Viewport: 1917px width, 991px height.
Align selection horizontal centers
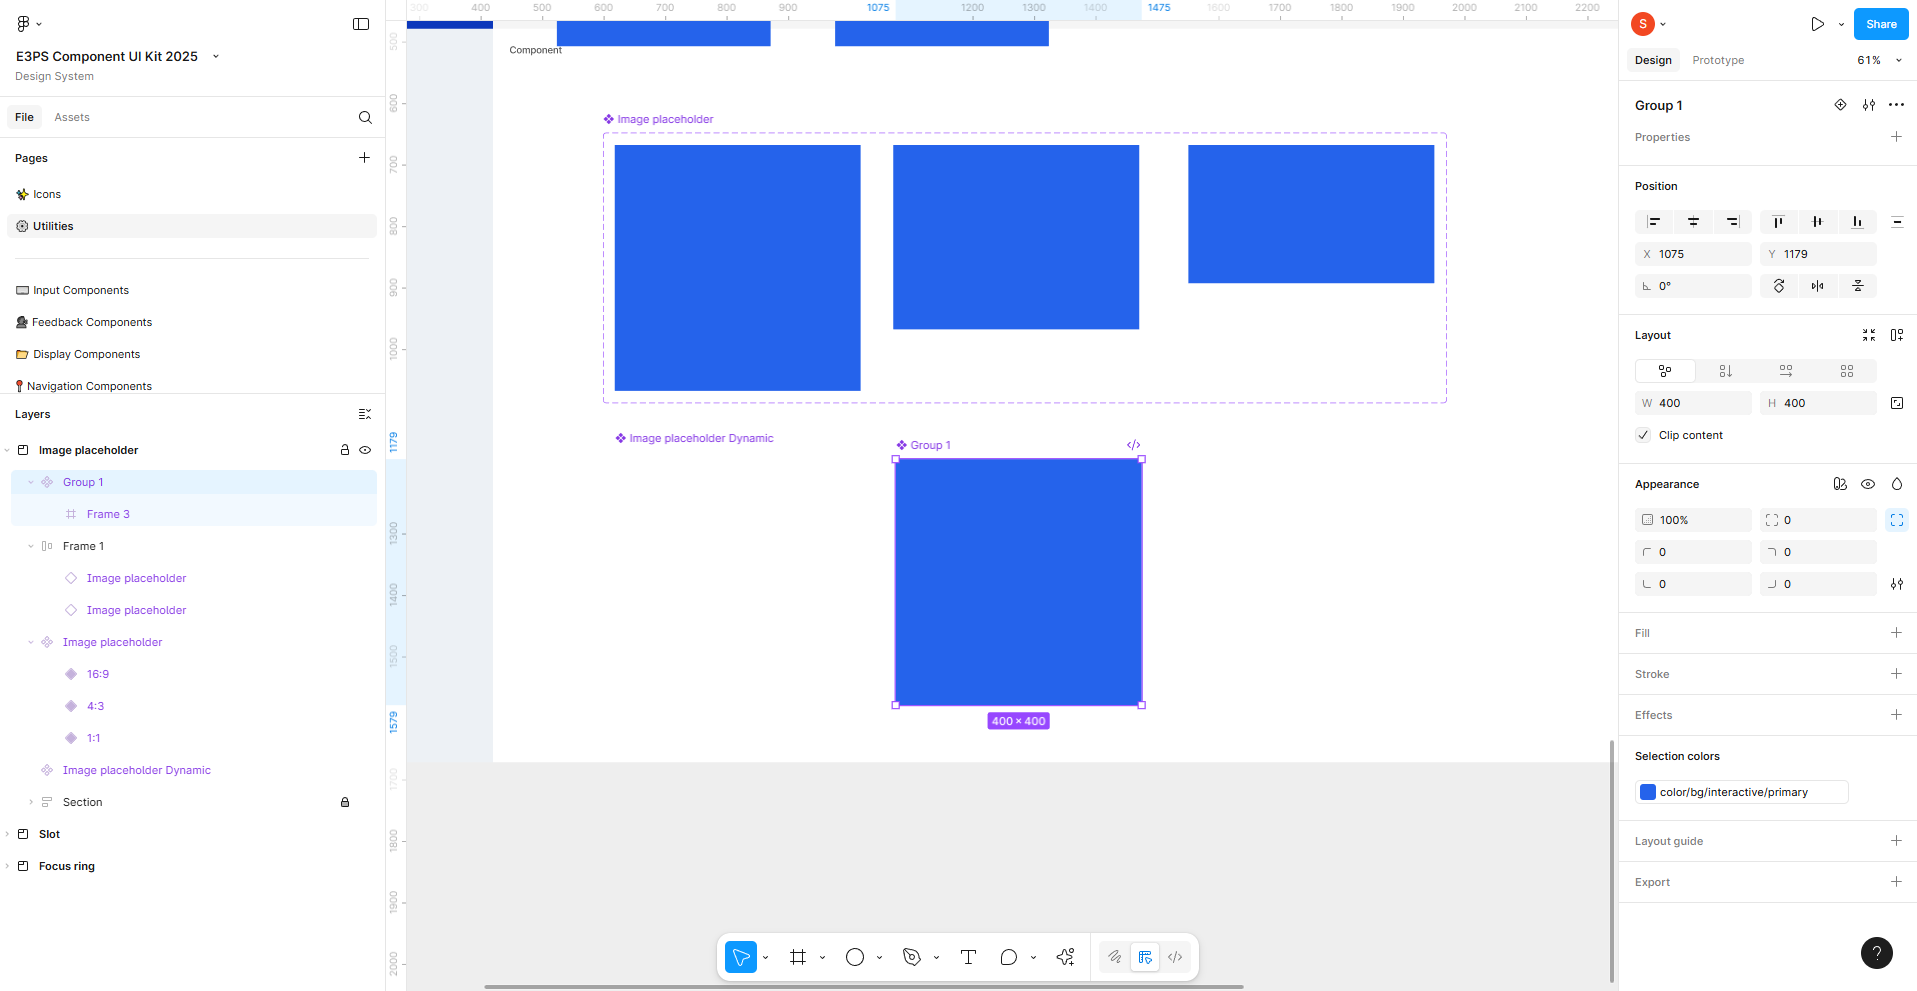(x=1693, y=222)
